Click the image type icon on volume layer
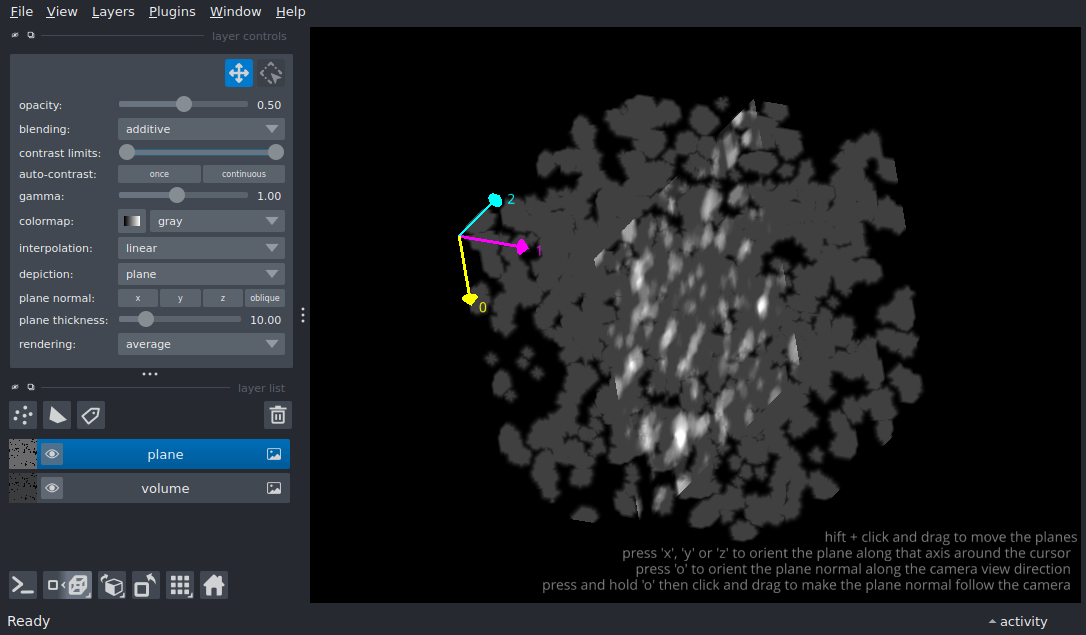The width and height of the screenshot is (1086, 635). [274, 488]
